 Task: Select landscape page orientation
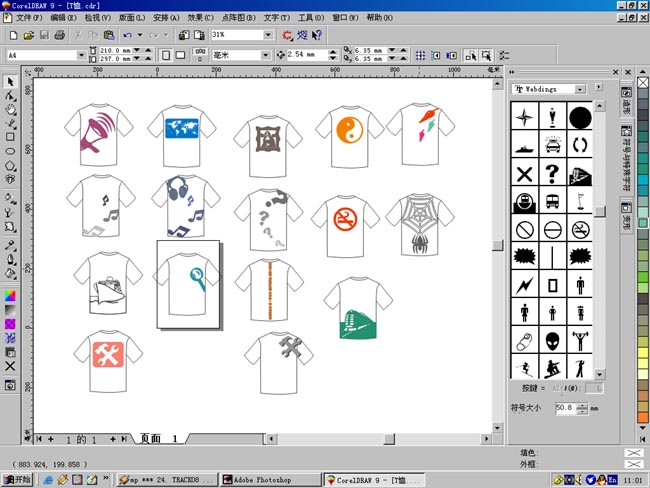tap(180, 55)
